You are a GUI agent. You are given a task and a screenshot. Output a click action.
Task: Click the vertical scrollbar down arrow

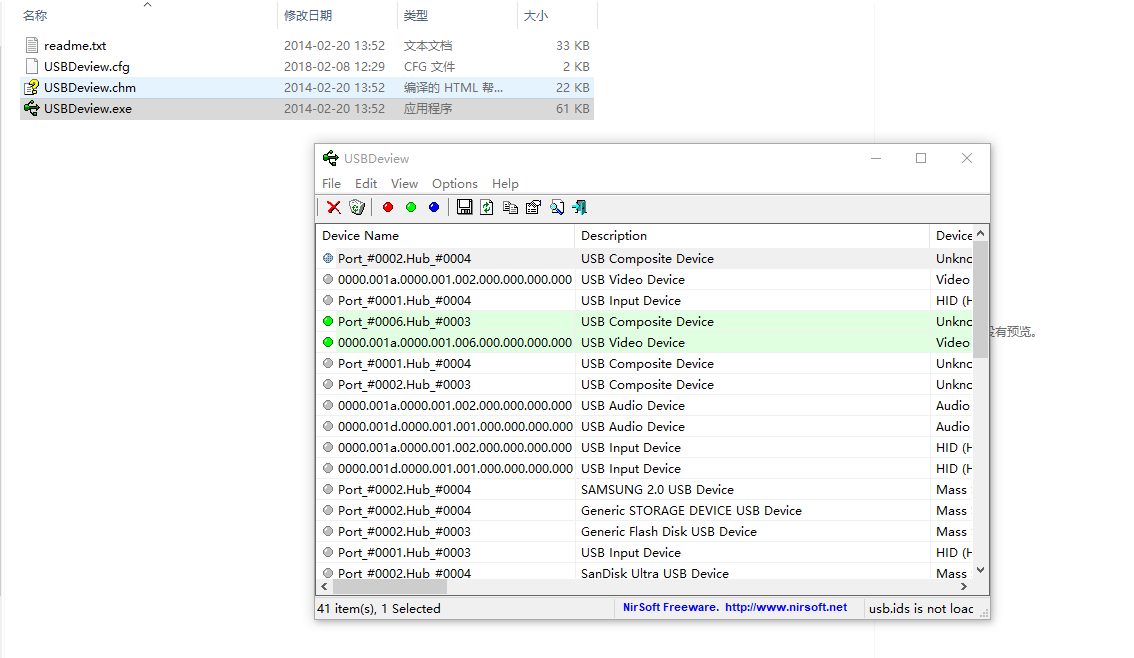coord(980,569)
